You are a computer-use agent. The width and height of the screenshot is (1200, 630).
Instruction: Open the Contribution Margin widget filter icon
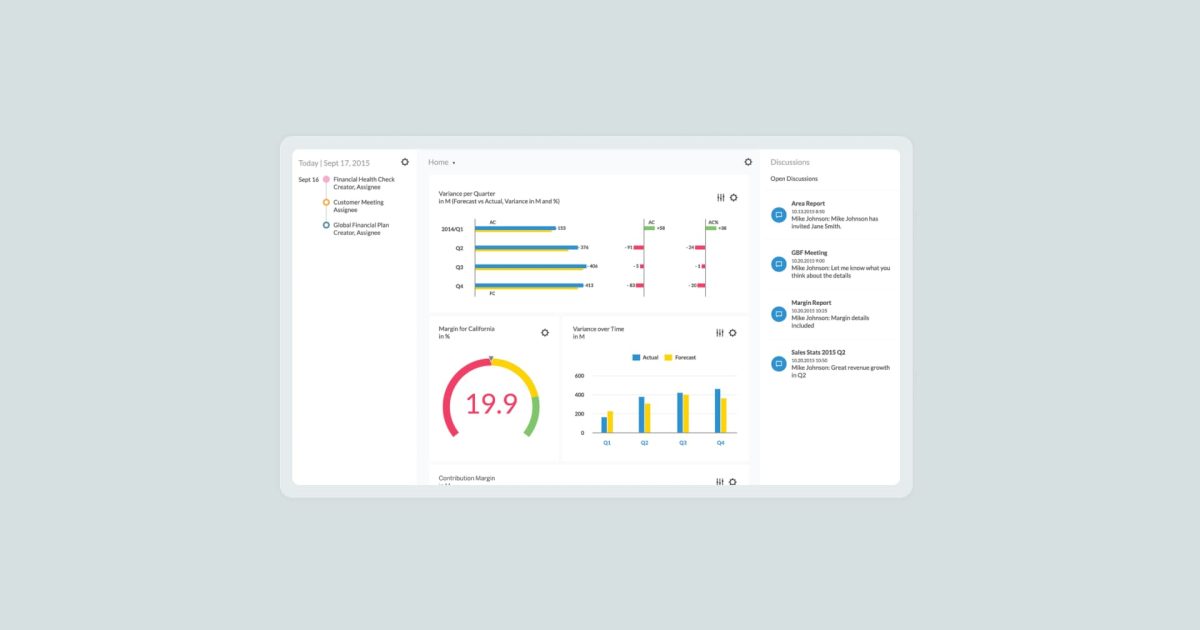click(718, 481)
